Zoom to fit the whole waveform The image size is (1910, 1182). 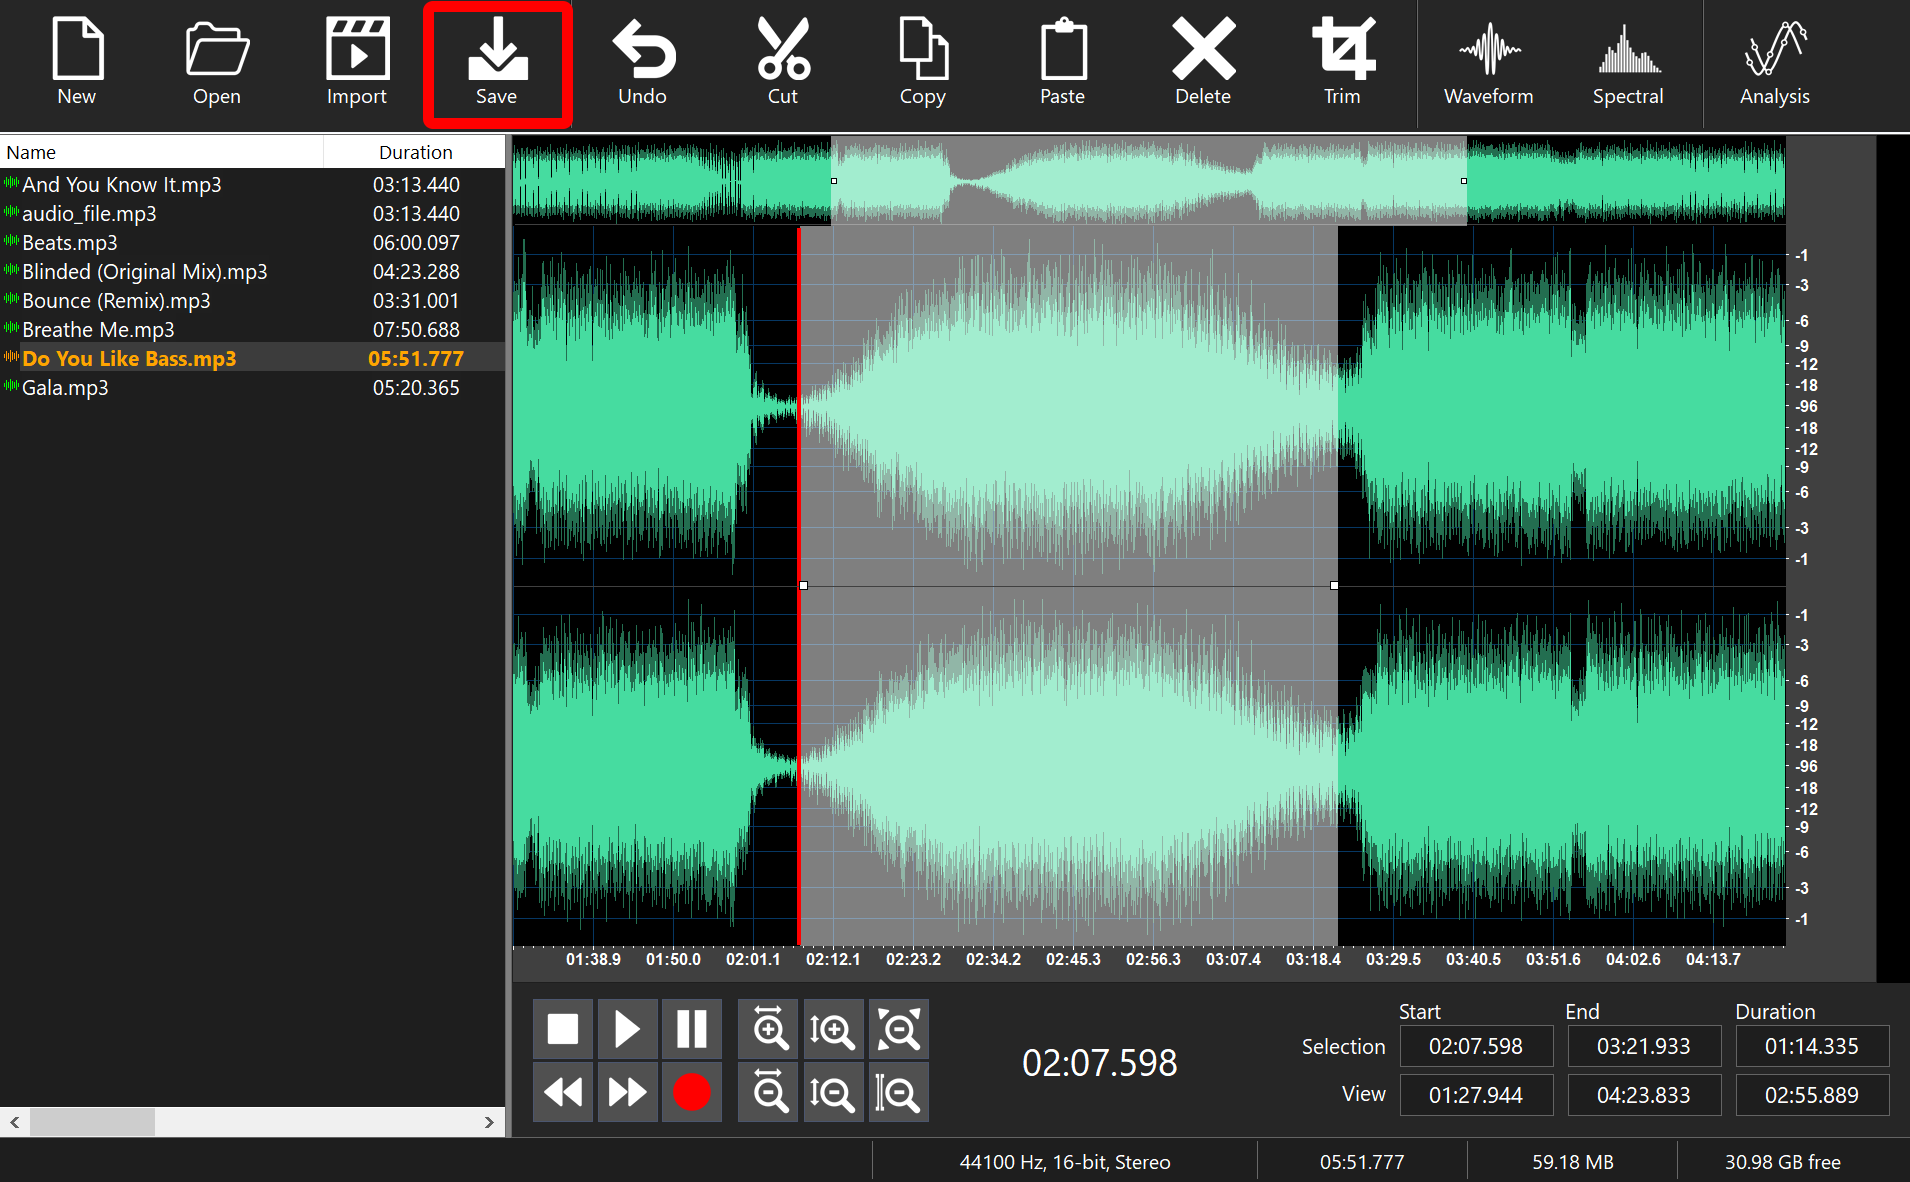898,1029
